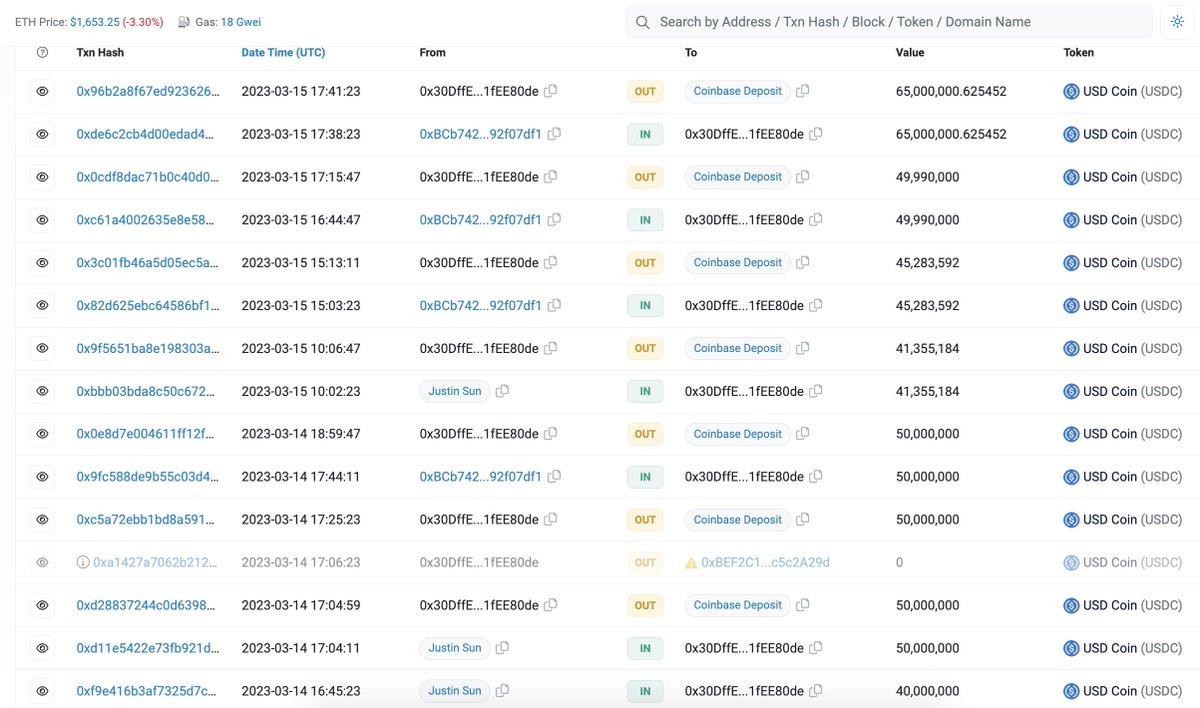View details eye icon for 0x96b2a8f67ed923626 transaction
This screenshot has width=1200, height=708.
42,91
